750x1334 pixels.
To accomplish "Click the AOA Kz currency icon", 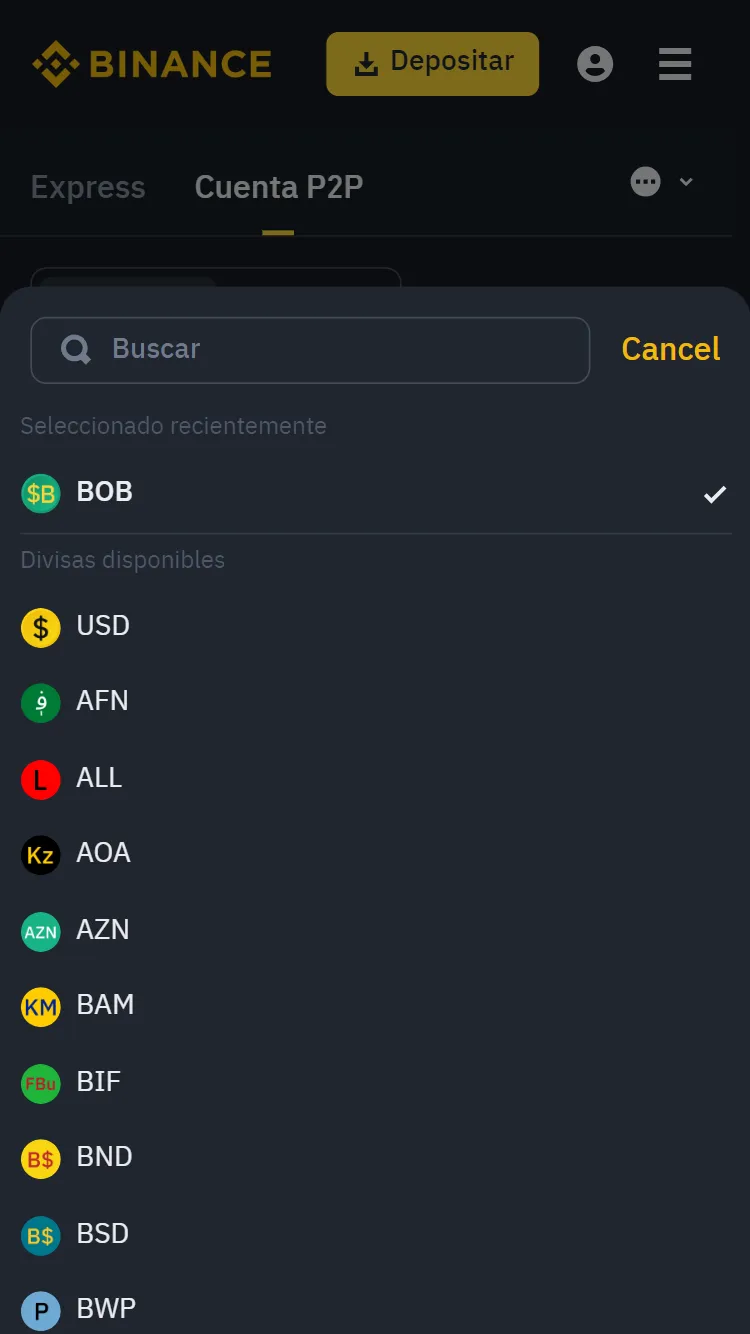I will point(41,855).
